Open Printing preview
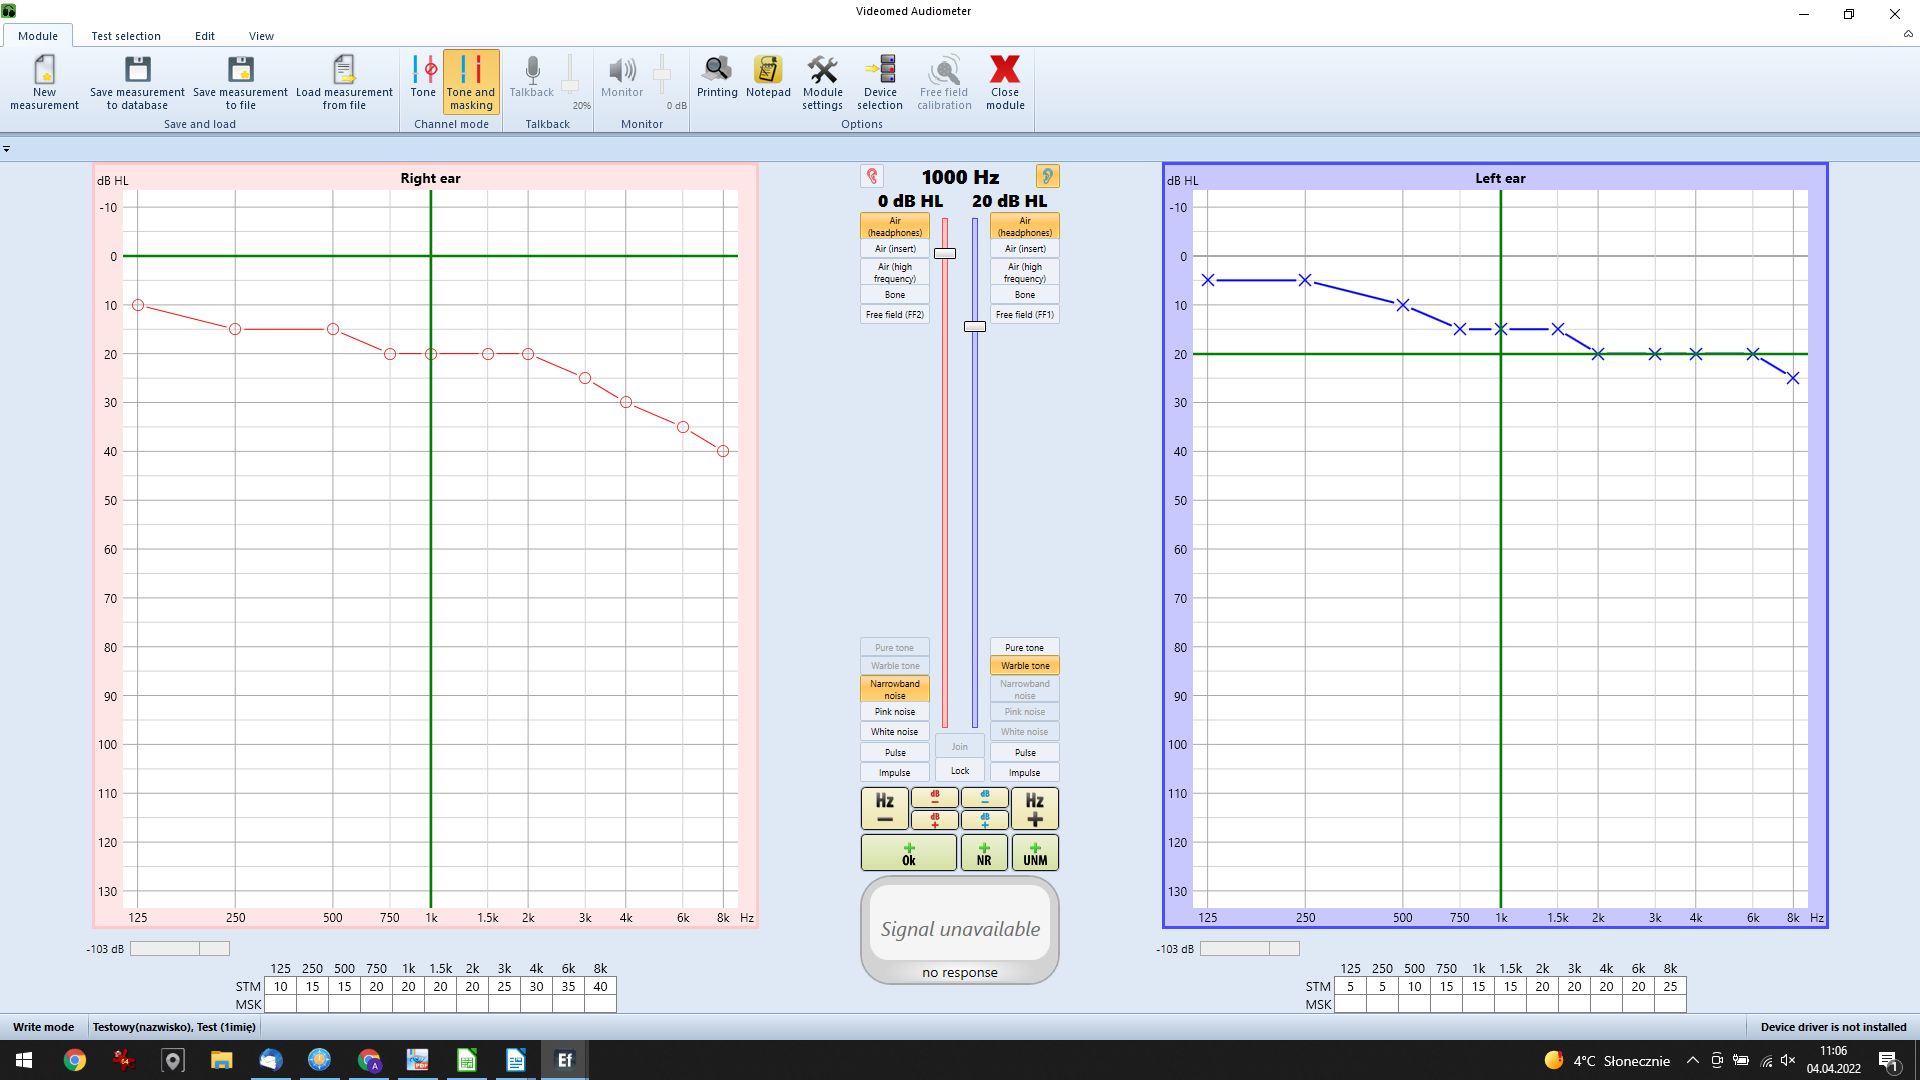The height and width of the screenshot is (1080, 1920). (717, 78)
